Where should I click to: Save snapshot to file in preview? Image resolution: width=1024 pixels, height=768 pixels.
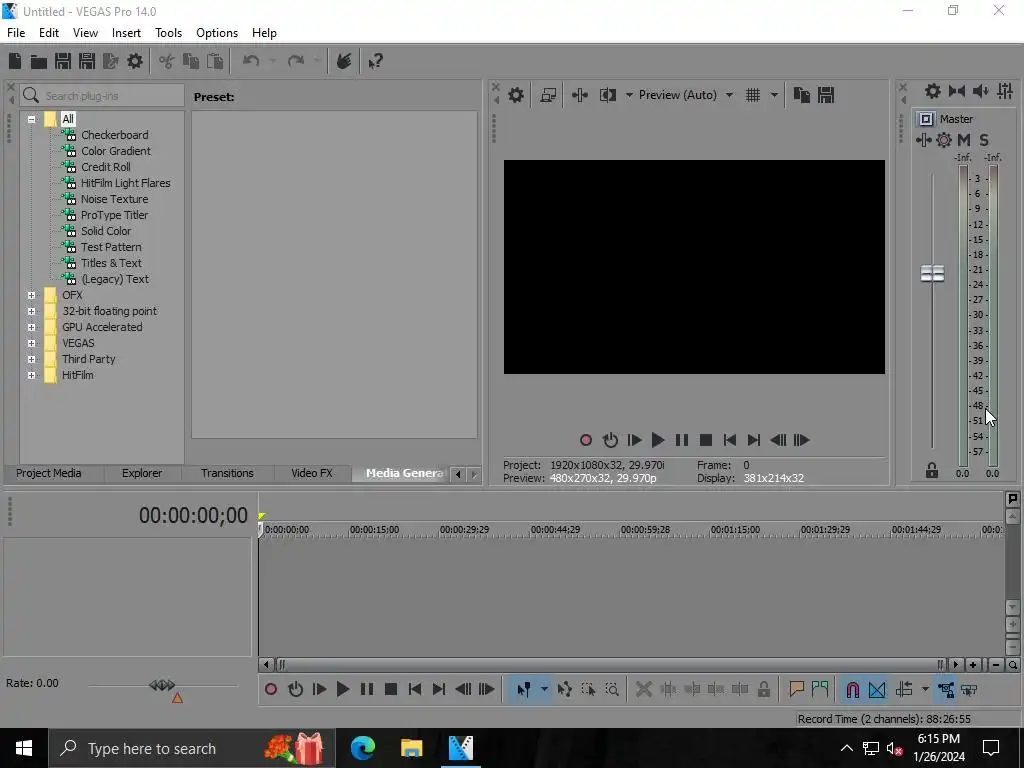[826, 95]
